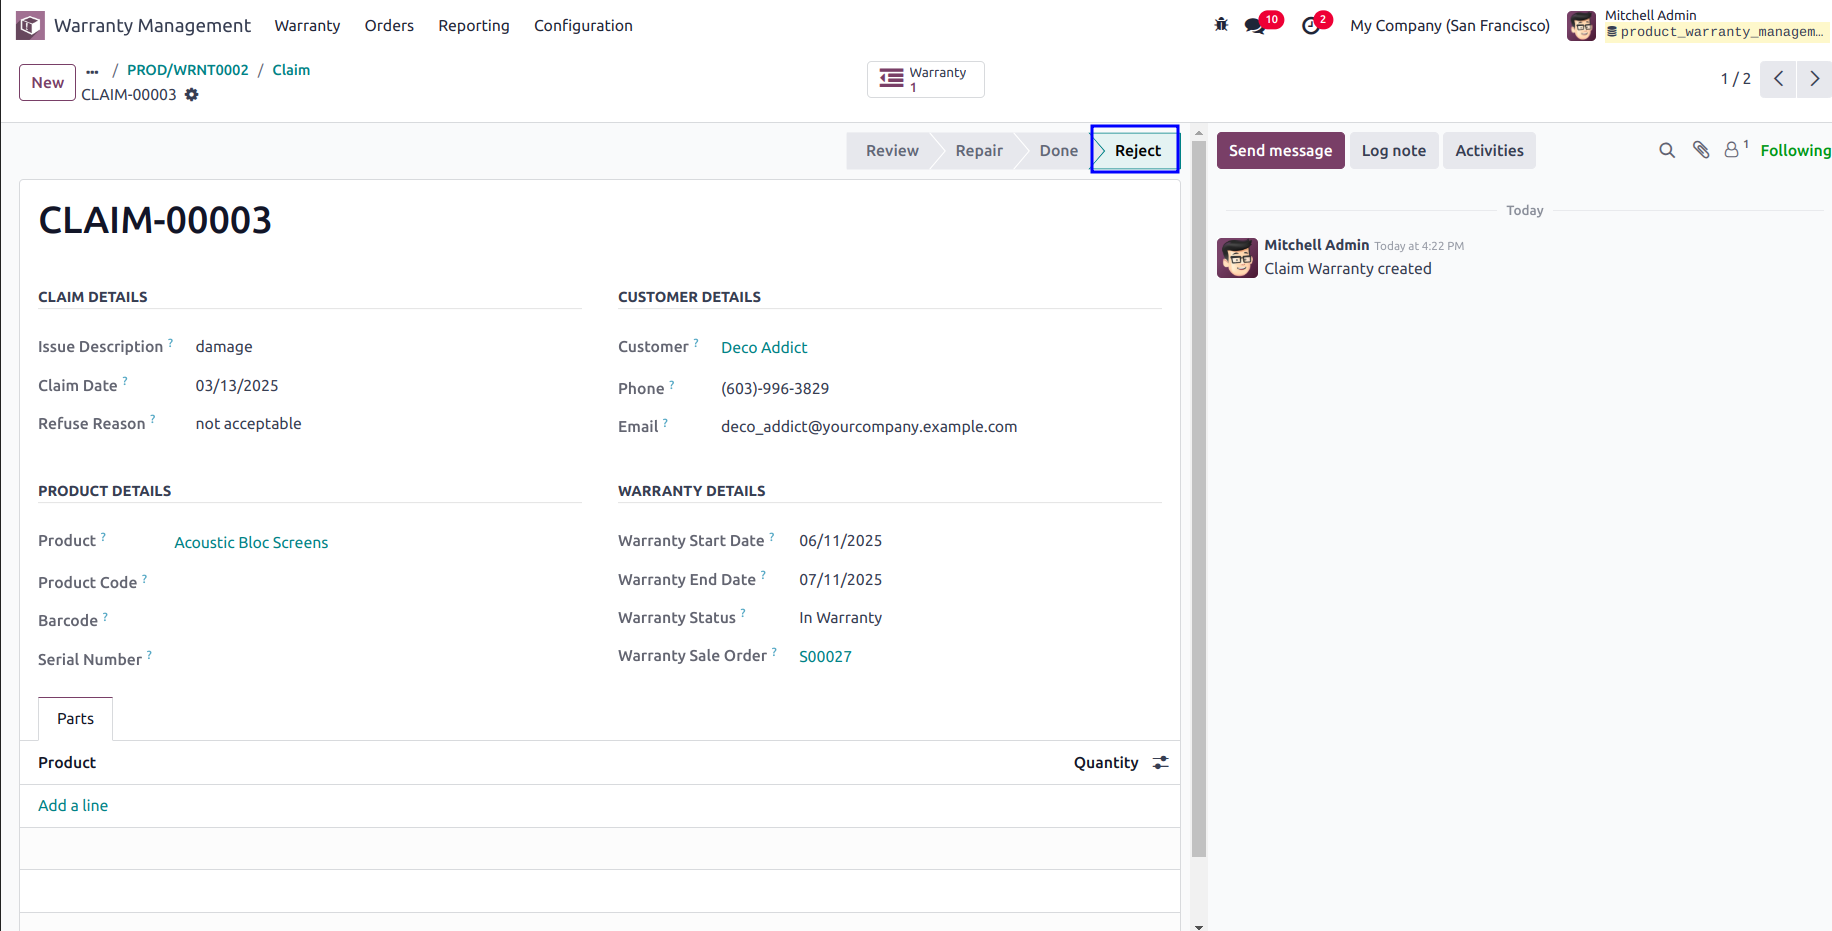Screen dimensions: 1832x931
Task: Edit the Barcode field
Action: tap(378, 621)
